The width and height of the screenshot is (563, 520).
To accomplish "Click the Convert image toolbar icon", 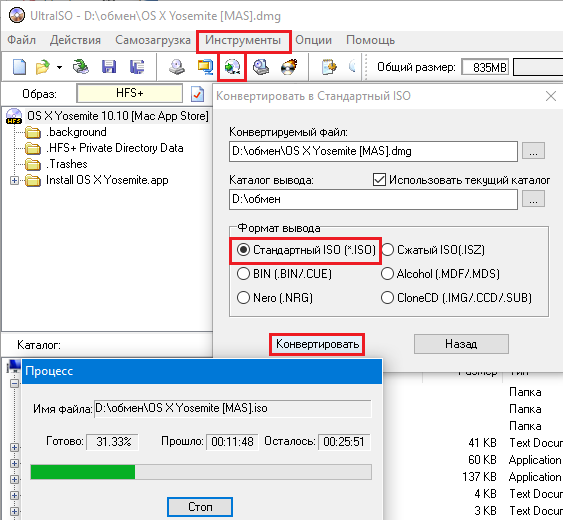I will click(232, 67).
